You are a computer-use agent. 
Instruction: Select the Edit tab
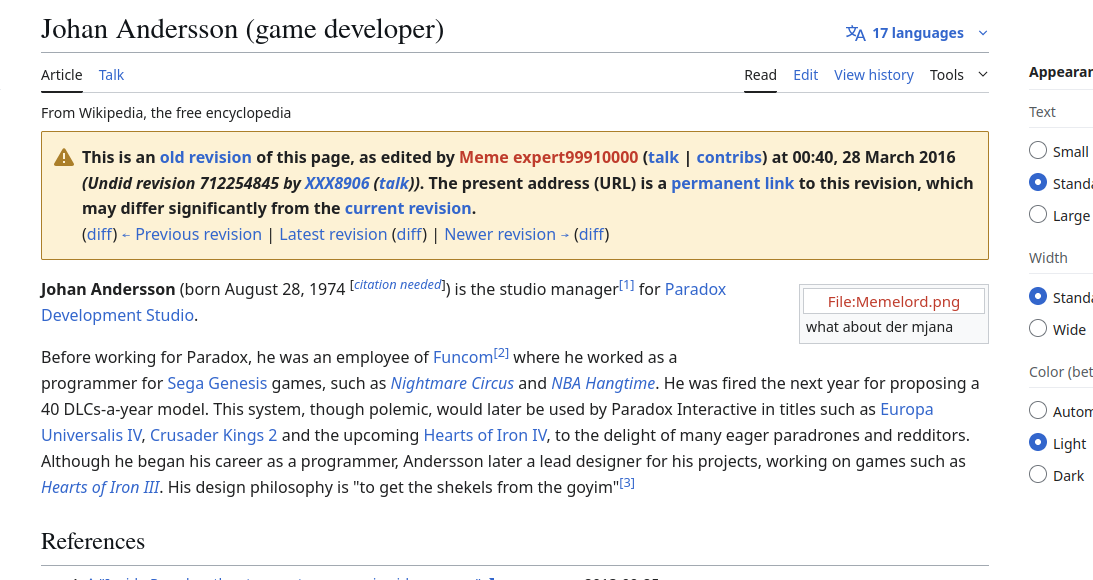point(805,75)
